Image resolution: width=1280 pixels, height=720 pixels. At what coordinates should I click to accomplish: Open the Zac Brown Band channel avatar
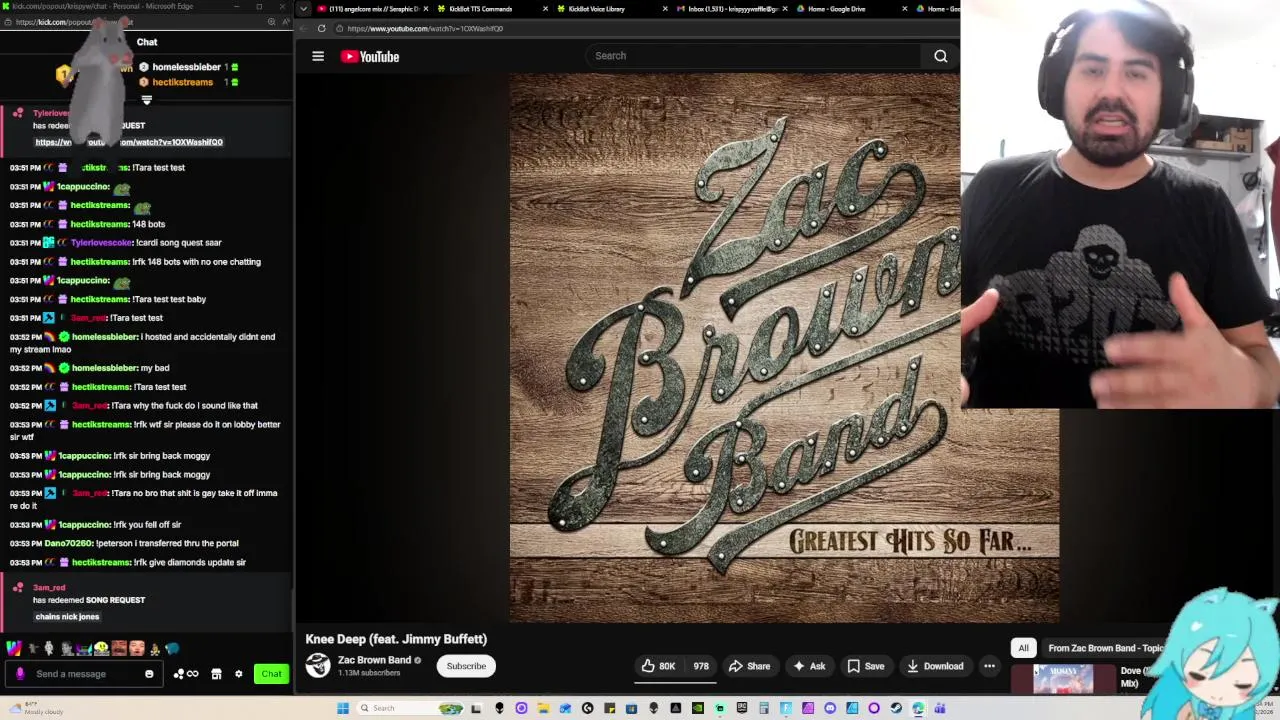click(318, 665)
